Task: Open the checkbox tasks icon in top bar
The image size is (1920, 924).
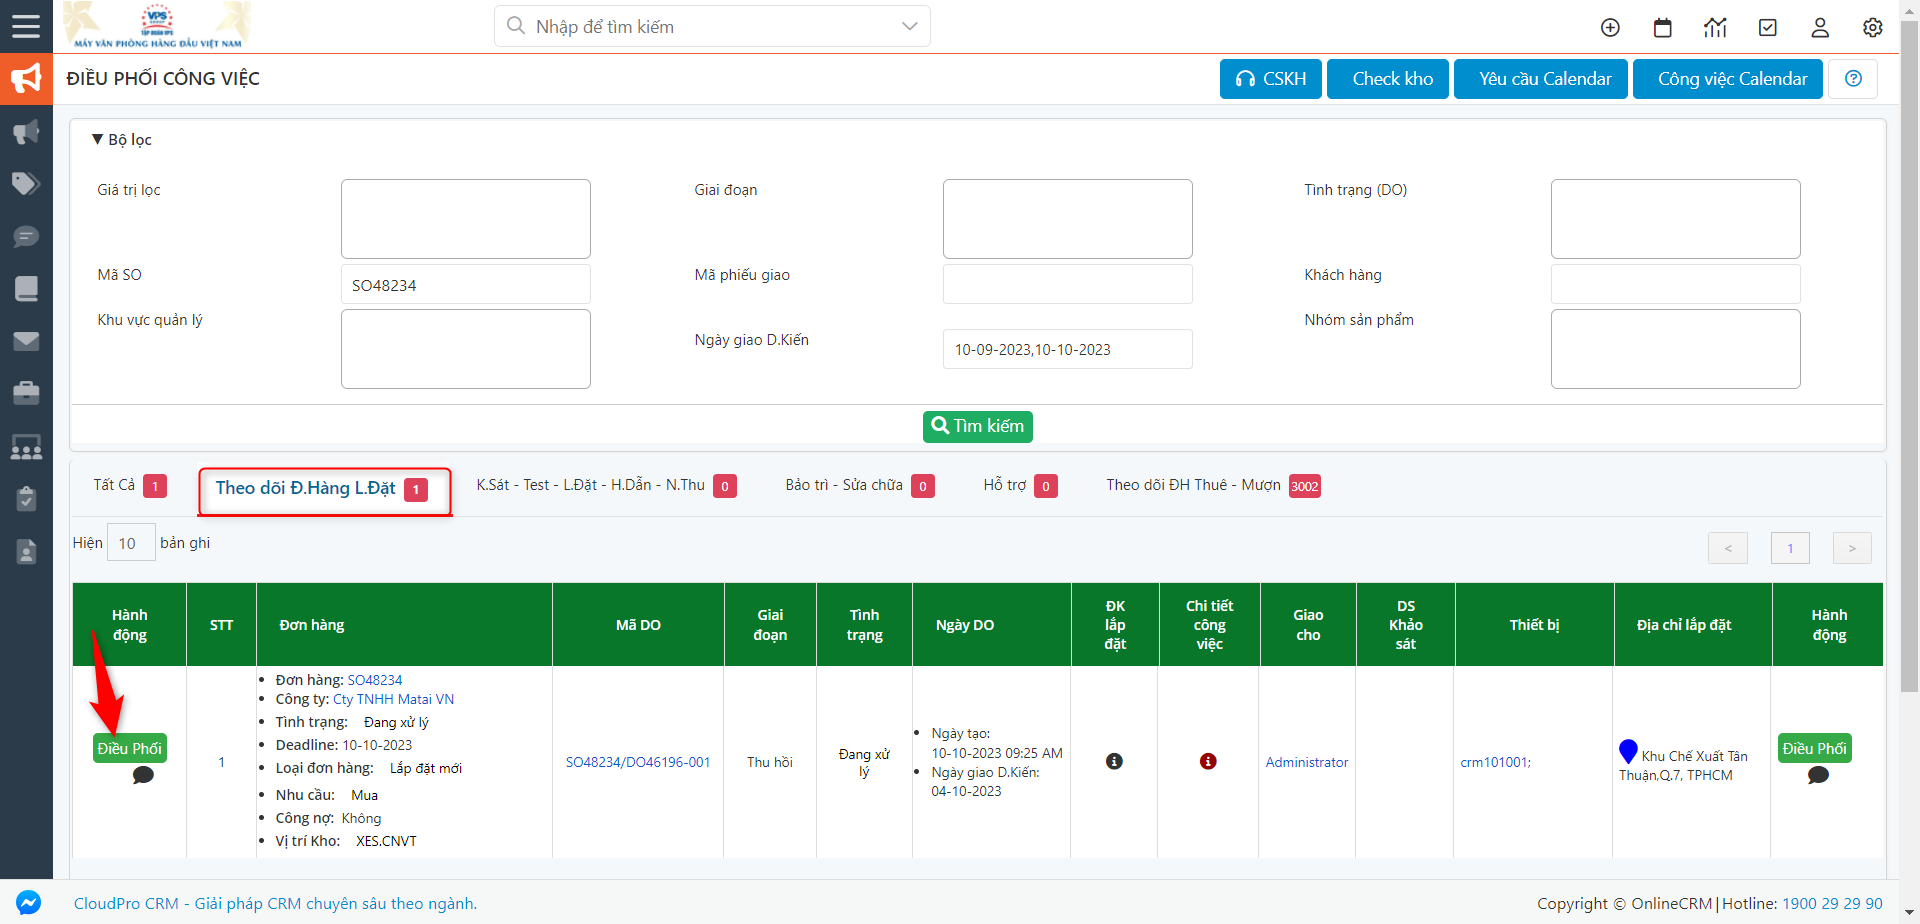Action: click(x=1768, y=28)
